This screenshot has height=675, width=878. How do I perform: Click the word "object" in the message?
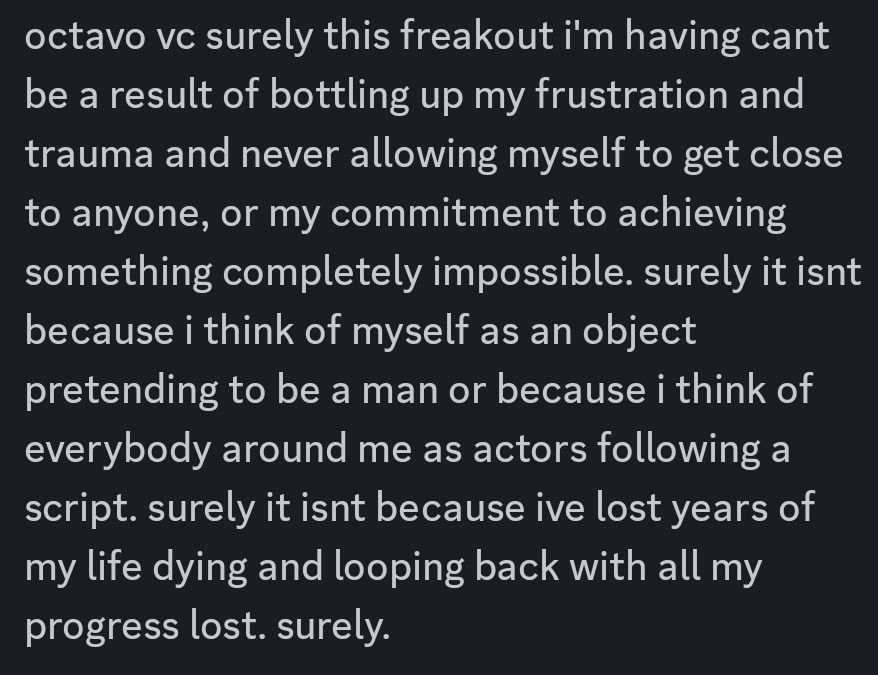[x=639, y=333]
